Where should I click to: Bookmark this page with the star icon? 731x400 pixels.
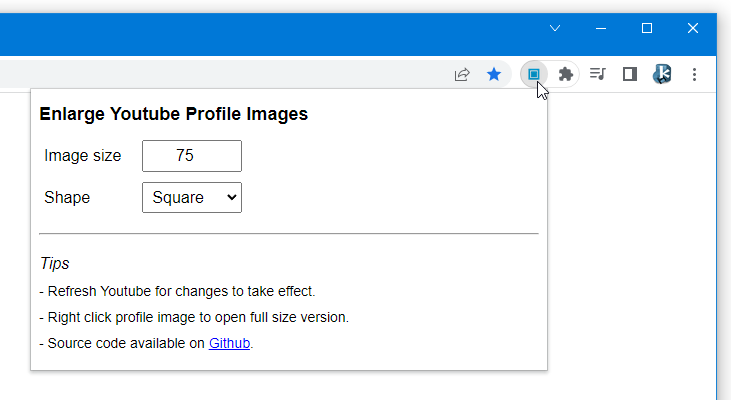tap(494, 74)
